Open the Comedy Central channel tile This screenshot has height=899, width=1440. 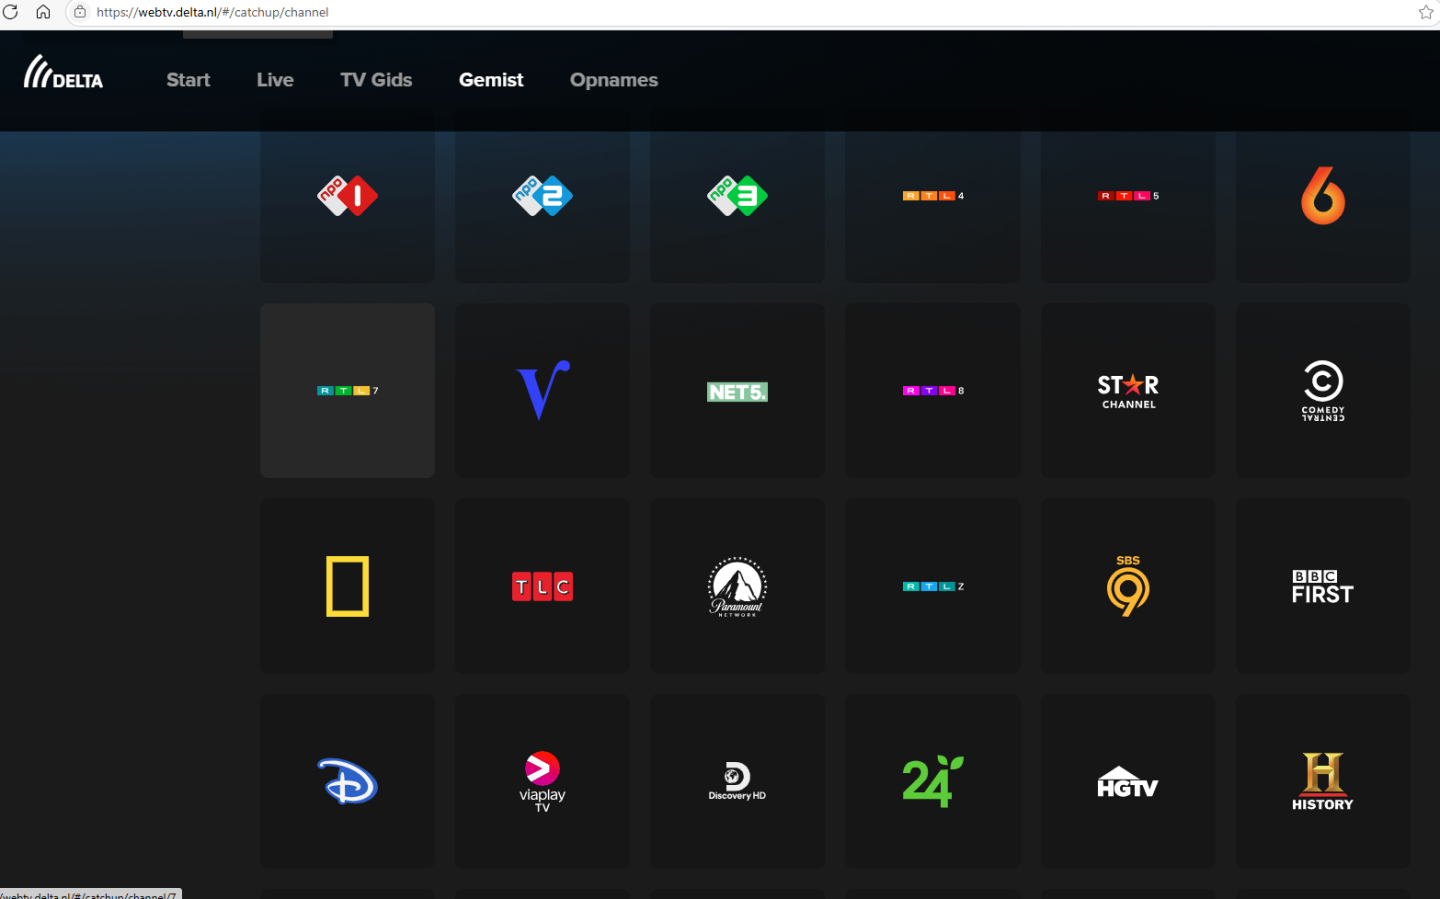tap(1322, 391)
